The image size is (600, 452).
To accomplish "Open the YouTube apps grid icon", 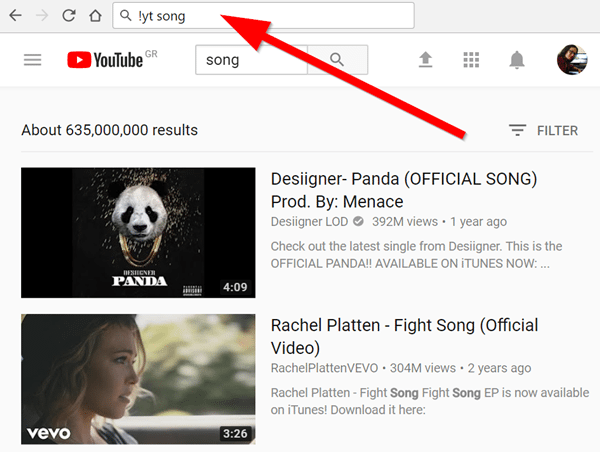I will (x=471, y=60).
